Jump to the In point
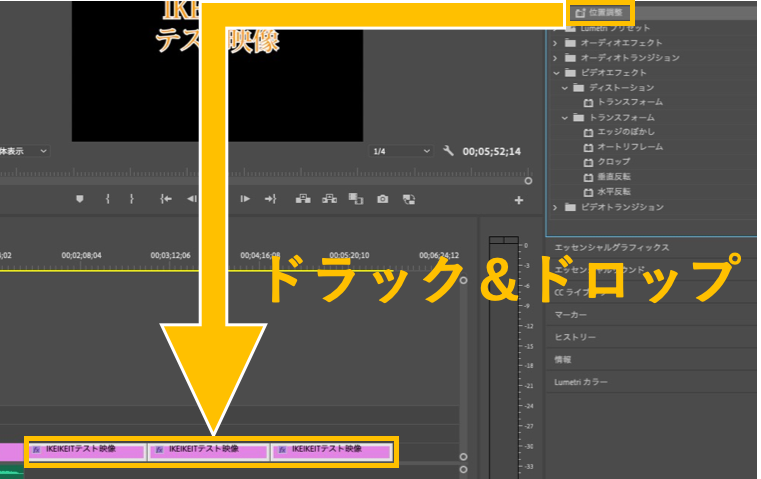Viewport: 761px width, 479px height. tap(166, 199)
